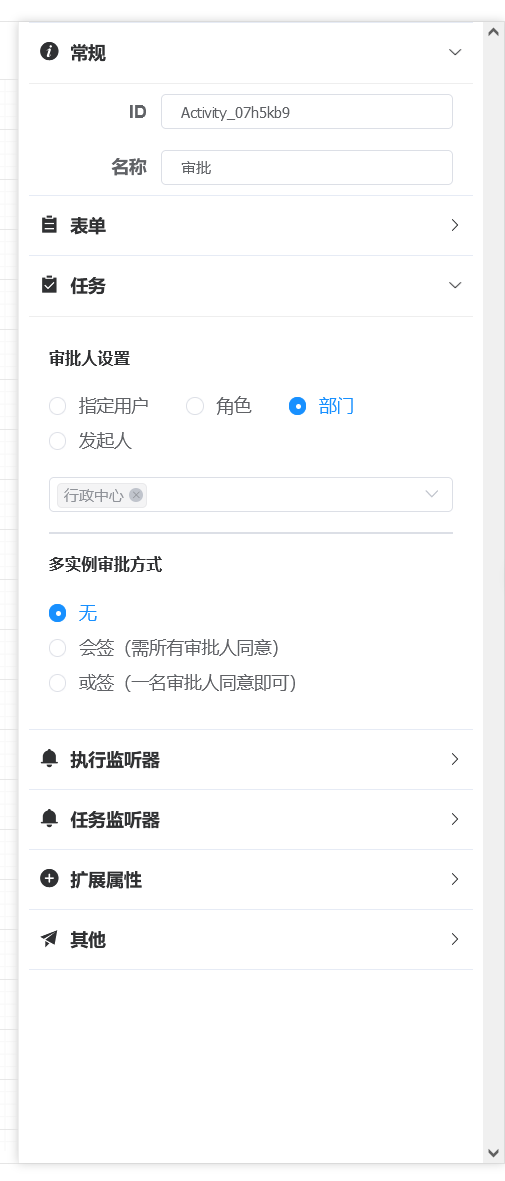Remove the 行政中心 tag with its x icon
The width and height of the screenshot is (505, 1181).
(136, 495)
